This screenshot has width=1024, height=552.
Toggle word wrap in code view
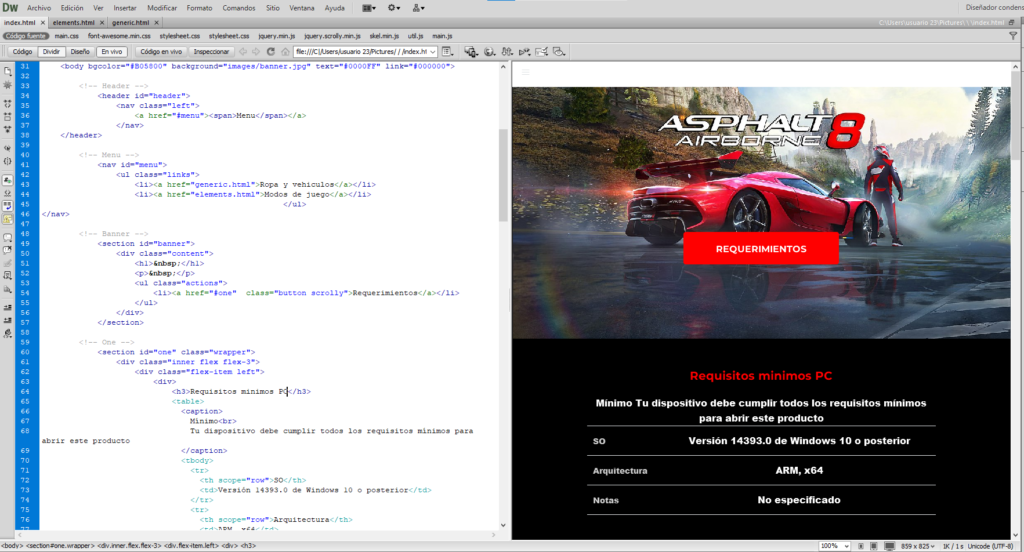click(x=8, y=206)
